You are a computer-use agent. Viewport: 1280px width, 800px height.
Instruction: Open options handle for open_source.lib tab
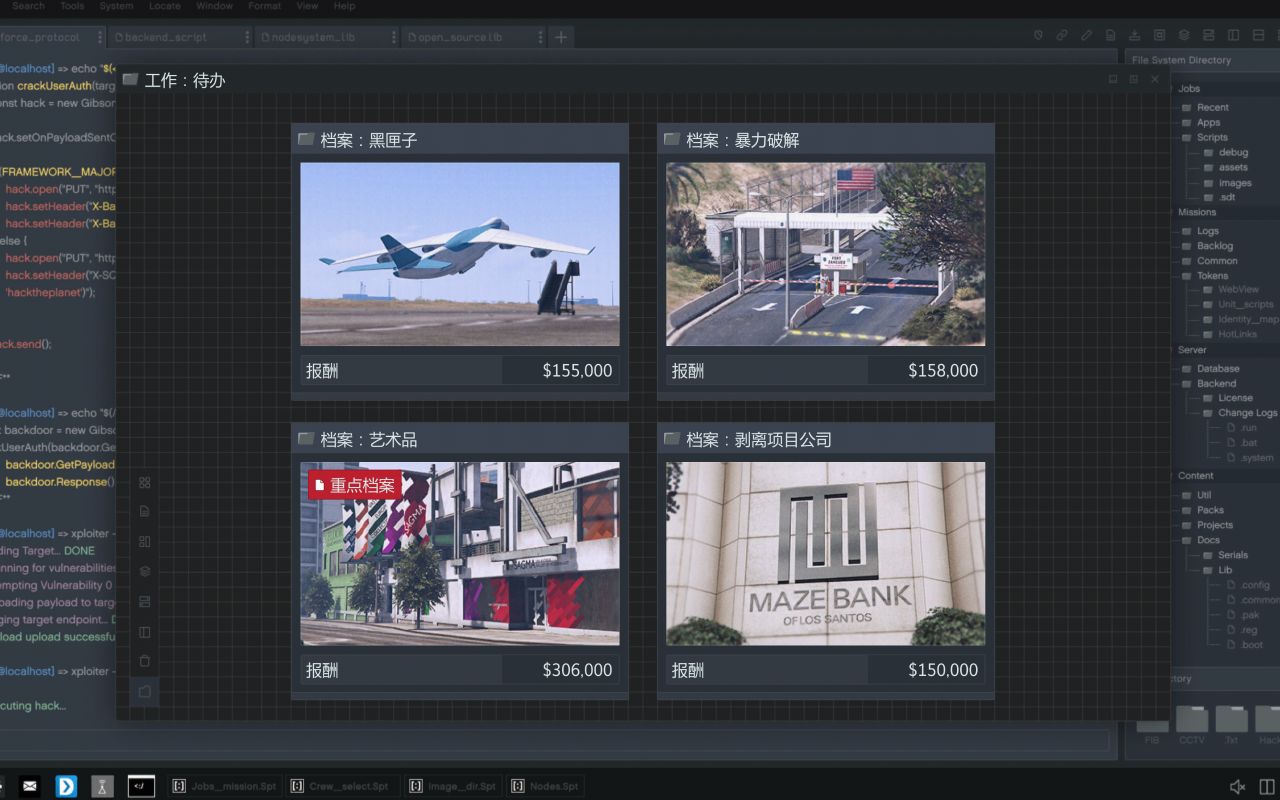click(540, 37)
